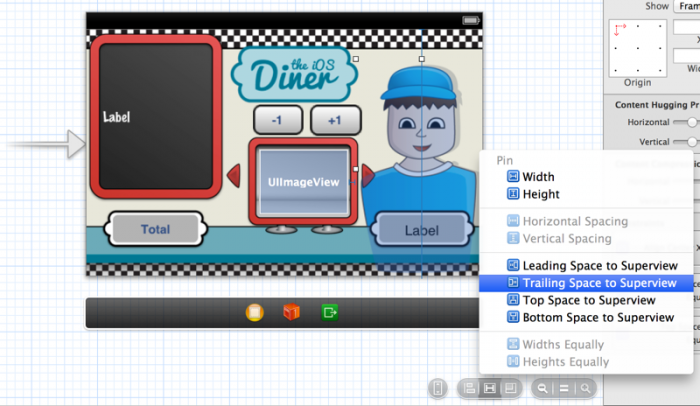Click the +1 button in the scene
Viewport: 700px width, 406px height.
(x=335, y=120)
